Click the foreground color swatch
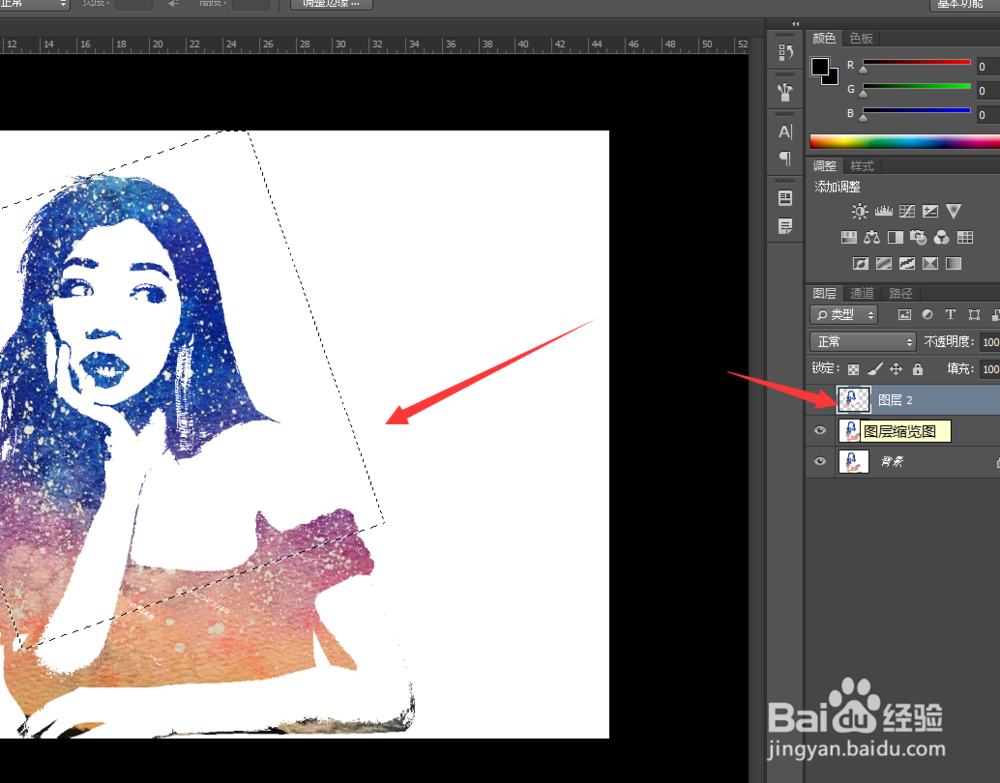1000x783 pixels. pyautogui.click(x=820, y=66)
